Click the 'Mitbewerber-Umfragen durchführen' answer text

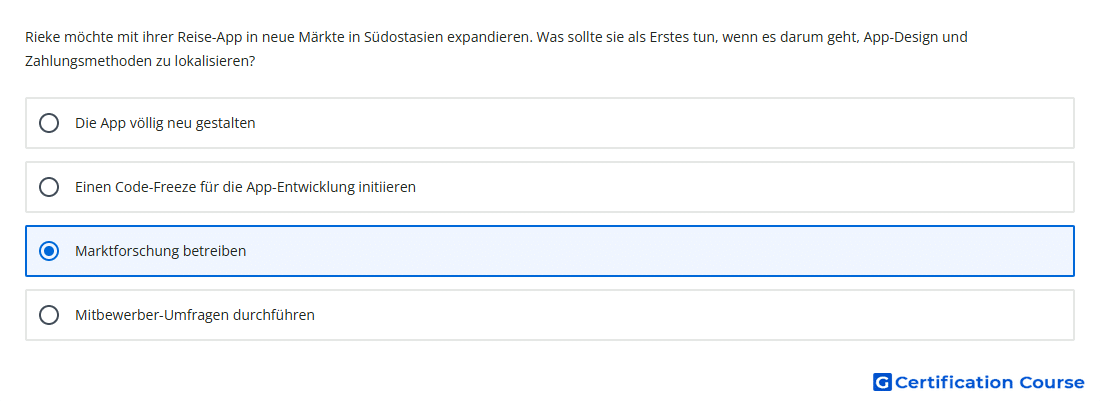pos(195,315)
